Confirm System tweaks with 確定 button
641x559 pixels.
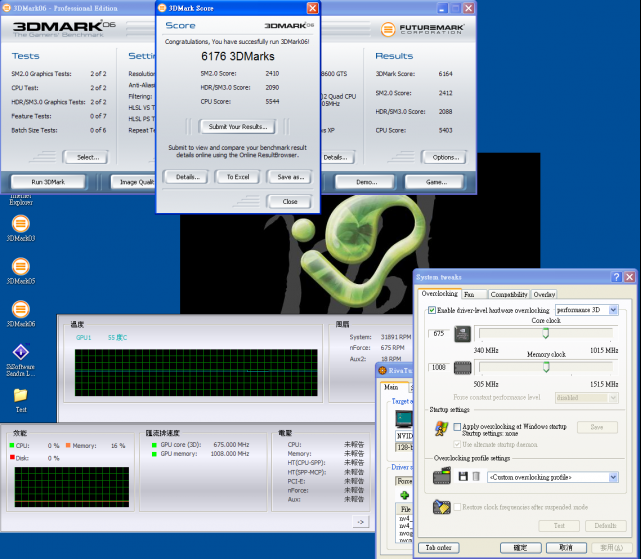pyautogui.click(x=521, y=548)
